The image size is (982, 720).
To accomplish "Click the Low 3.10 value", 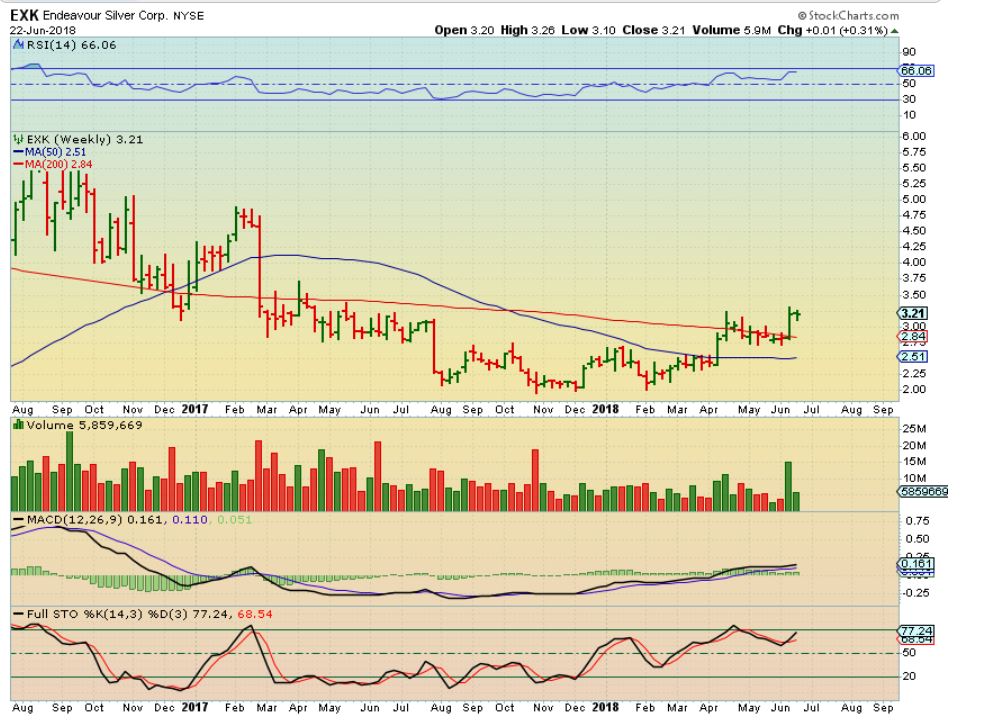I will (589, 30).
